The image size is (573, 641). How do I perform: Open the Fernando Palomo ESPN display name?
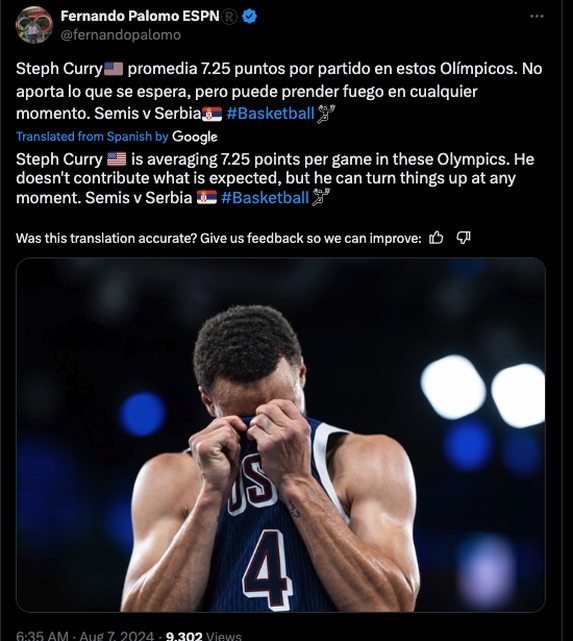click(140, 16)
